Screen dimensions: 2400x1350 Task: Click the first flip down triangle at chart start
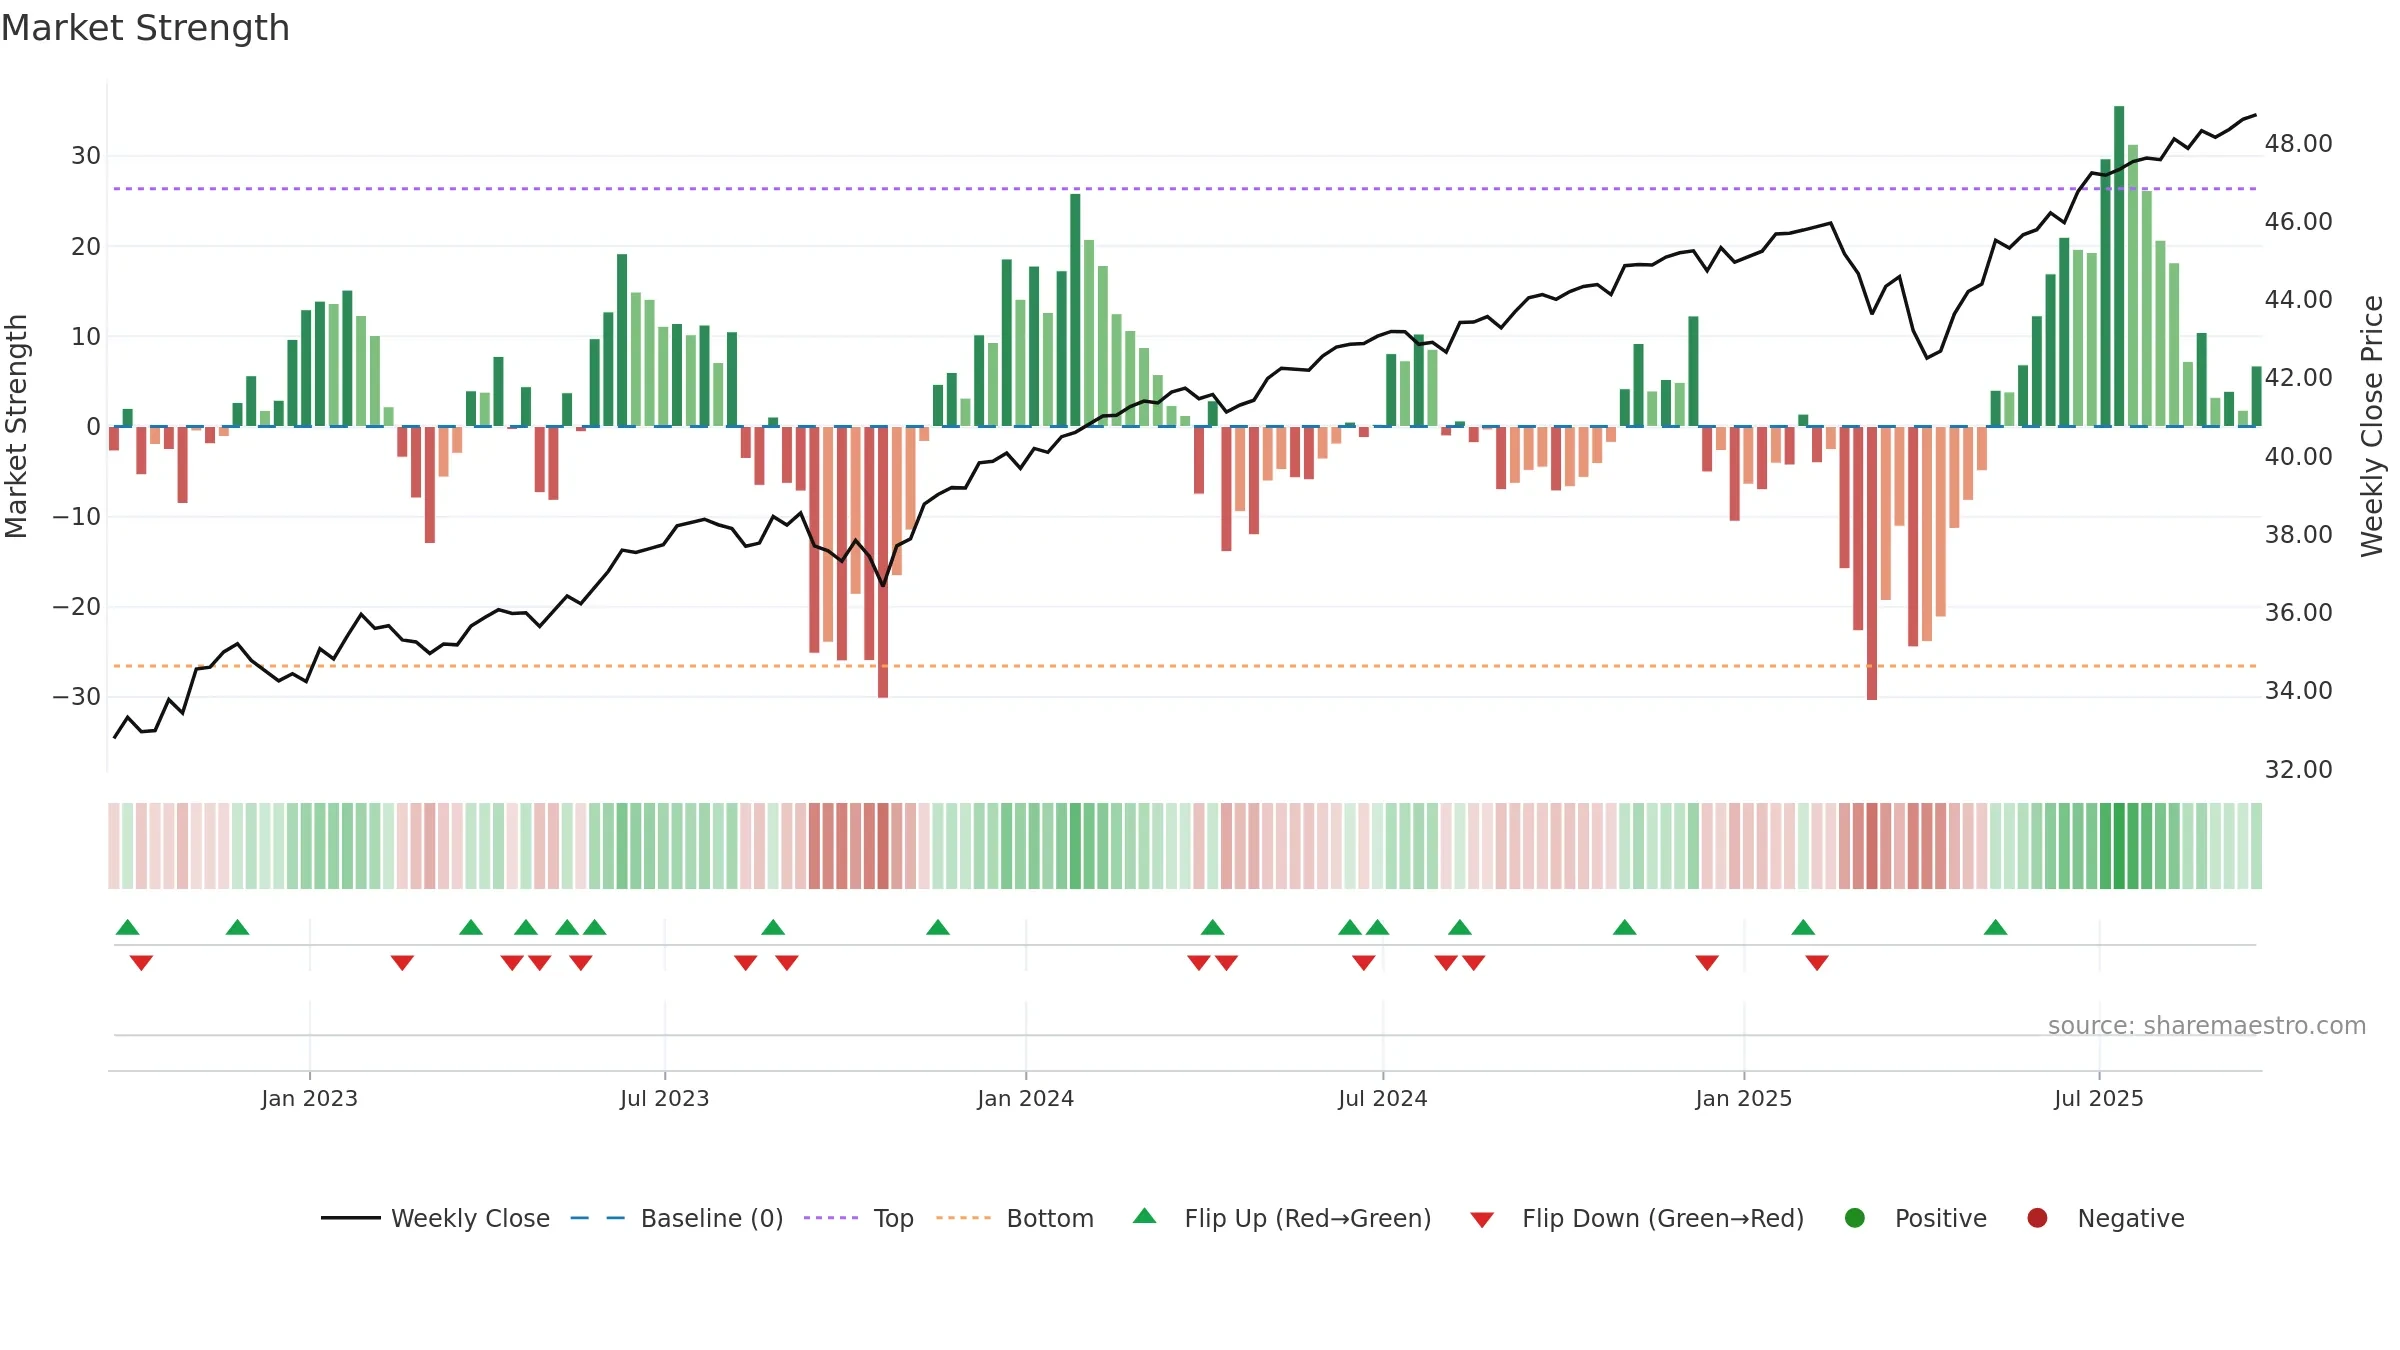[x=141, y=962]
